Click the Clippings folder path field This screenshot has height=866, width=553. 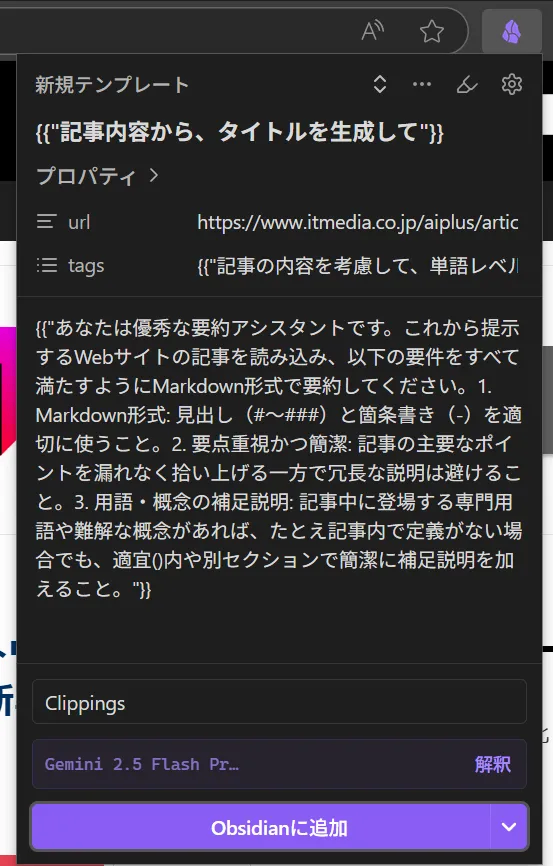[280, 702]
